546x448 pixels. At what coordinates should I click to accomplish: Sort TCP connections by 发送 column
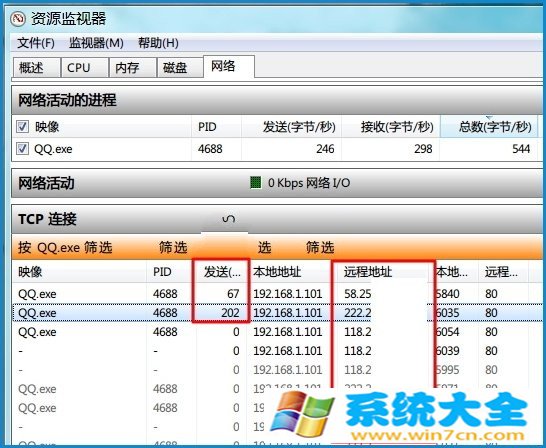pos(221,272)
